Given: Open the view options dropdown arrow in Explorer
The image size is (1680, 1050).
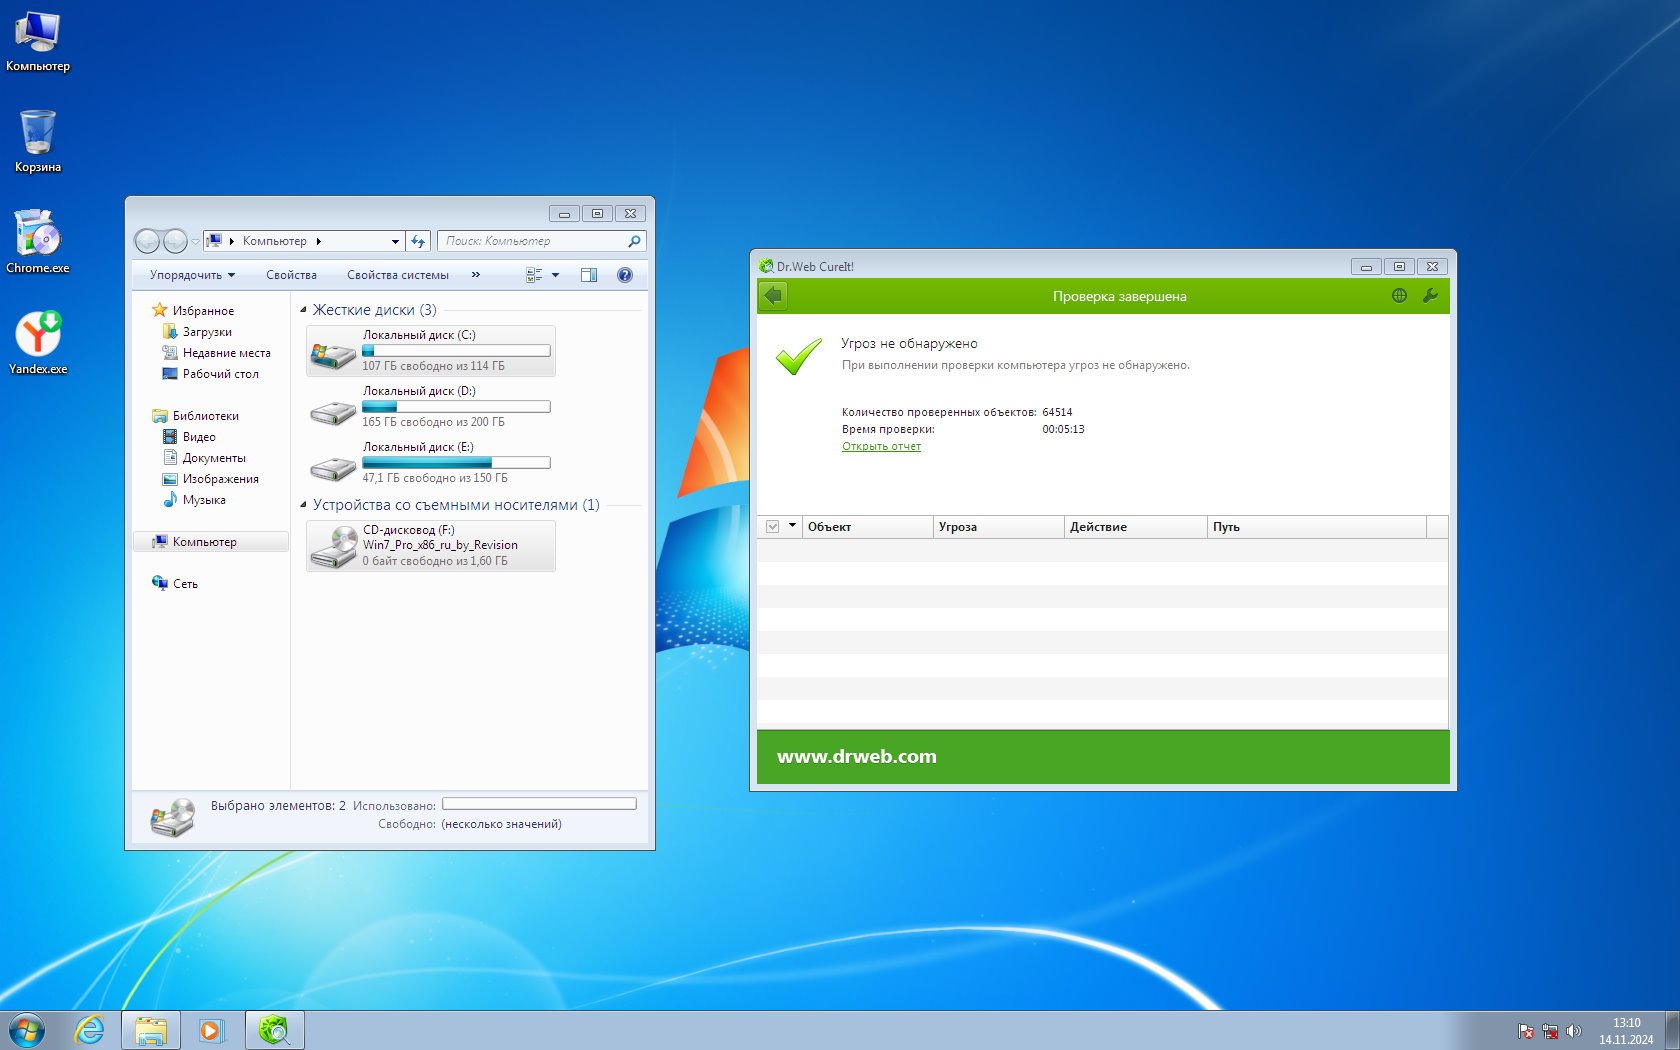Looking at the screenshot, I should pos(556,275).
